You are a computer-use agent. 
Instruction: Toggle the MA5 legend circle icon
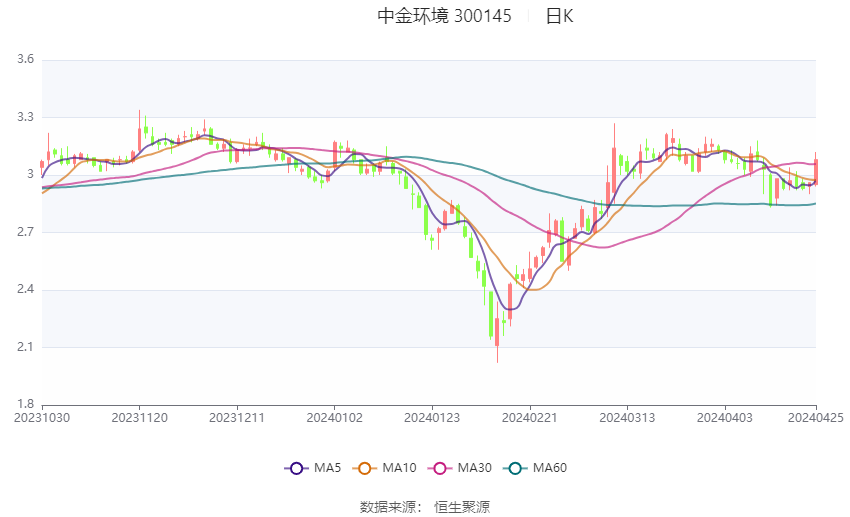pos(296,468)
